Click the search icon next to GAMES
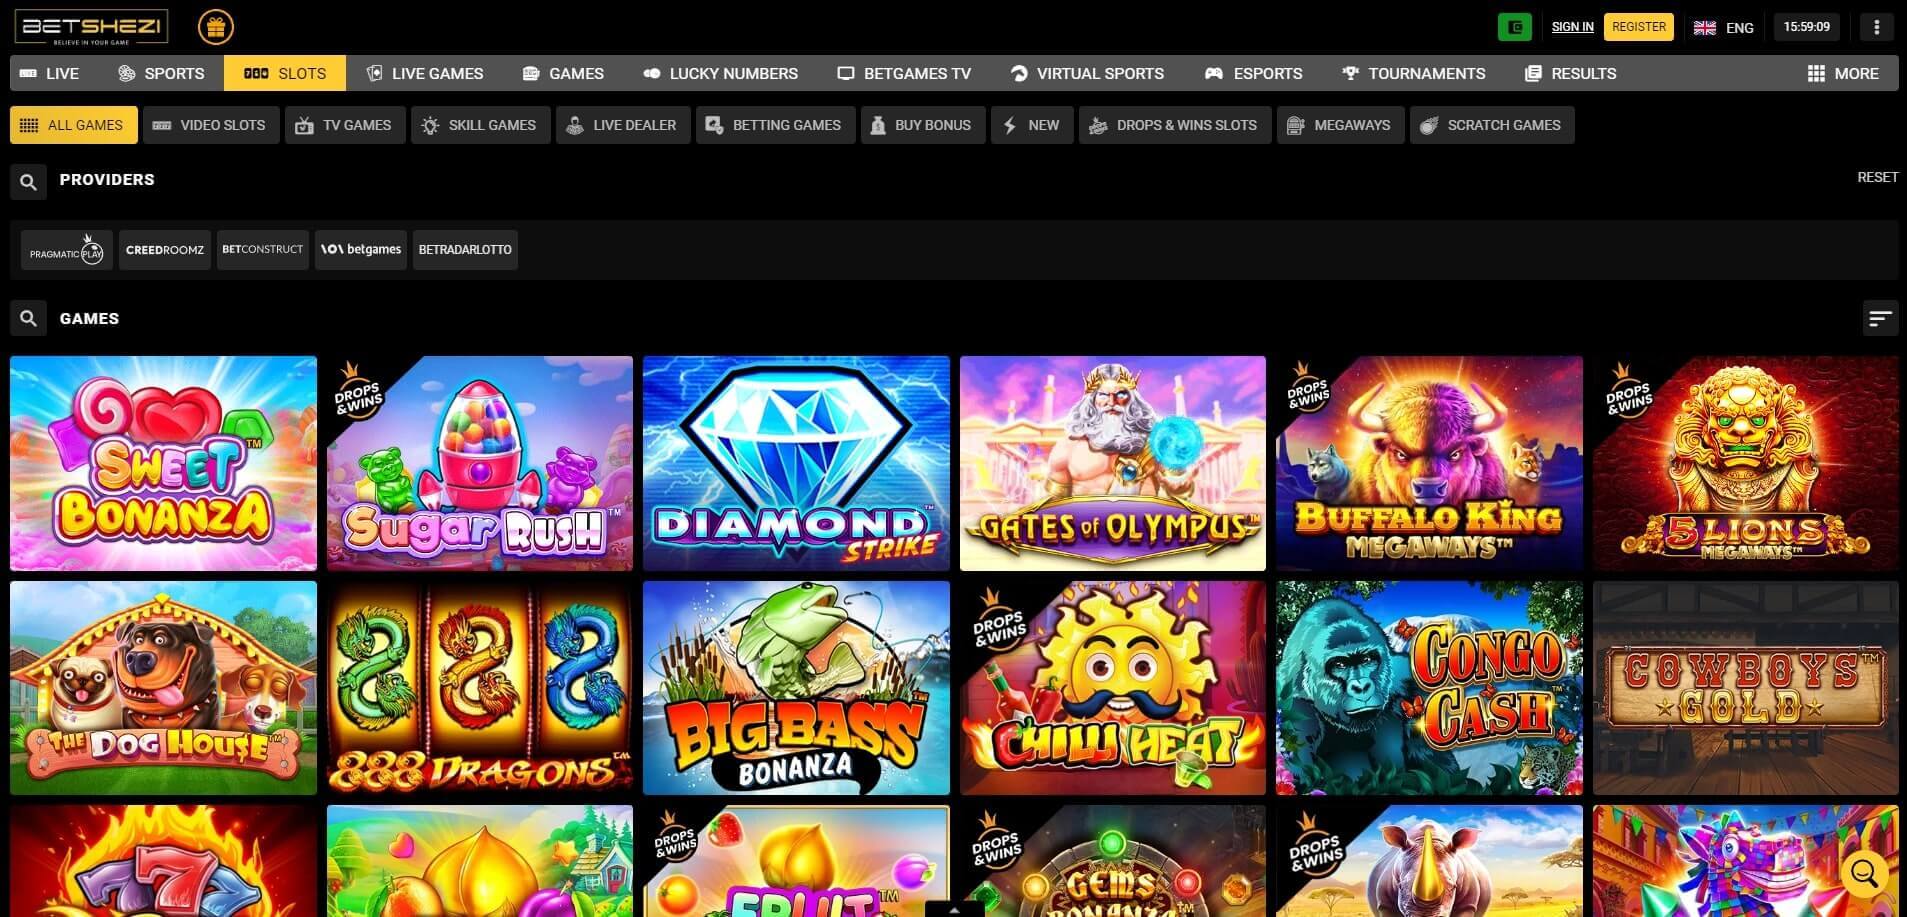1907x917 pixels. point(28,318)
